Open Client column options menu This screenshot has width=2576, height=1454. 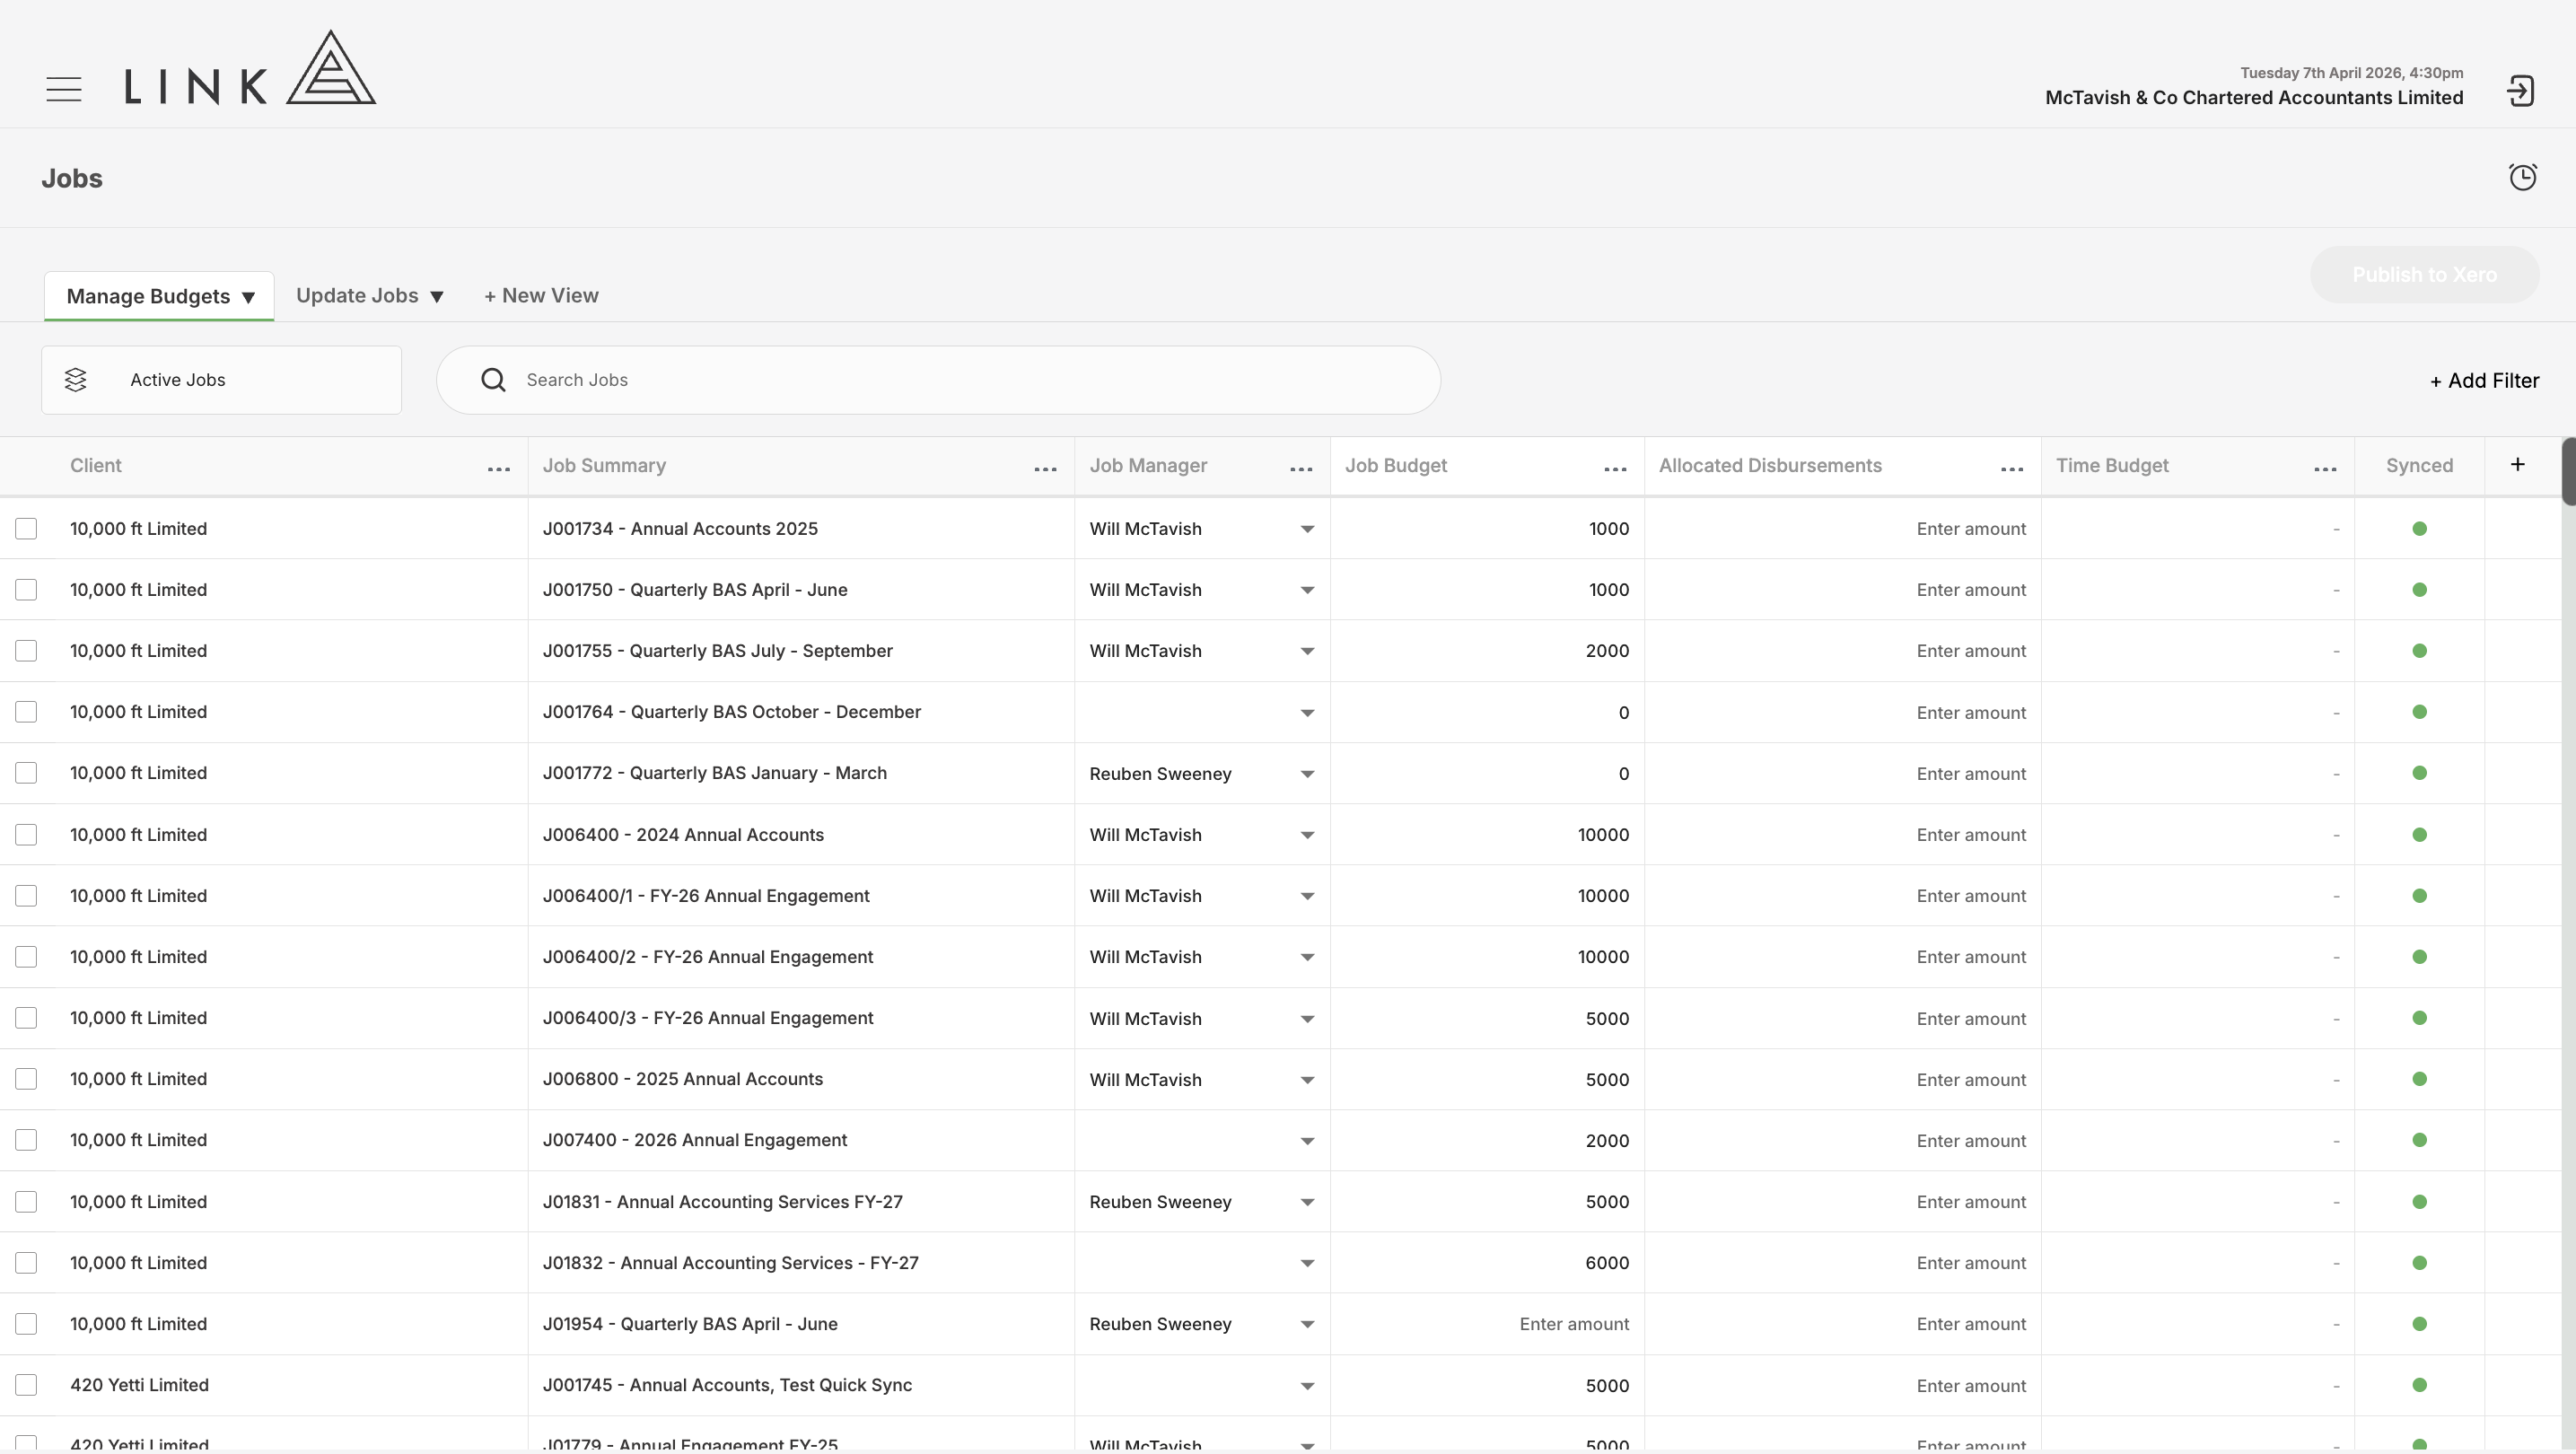pos(499,469)
